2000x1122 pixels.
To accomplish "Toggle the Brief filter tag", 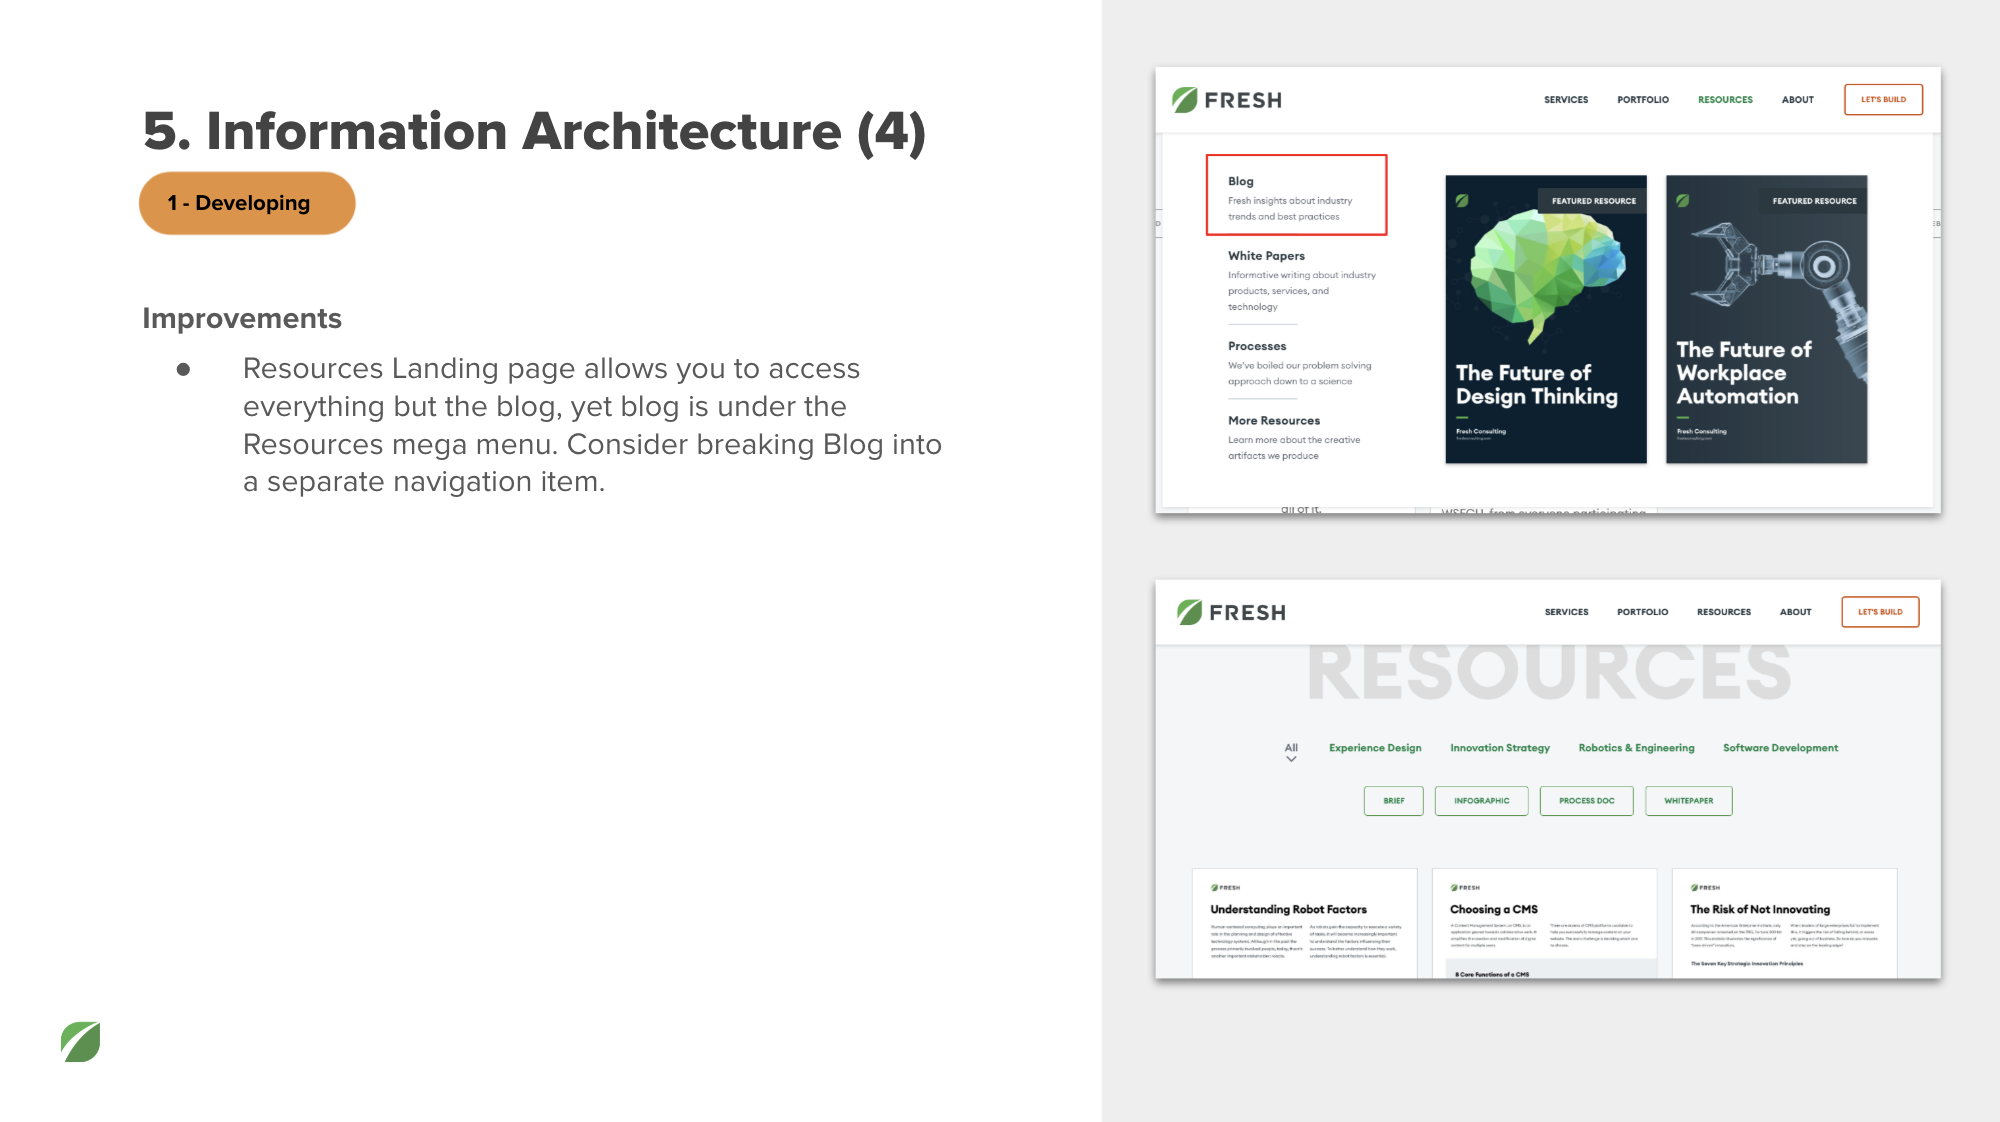I will (x=1393, y=801).
